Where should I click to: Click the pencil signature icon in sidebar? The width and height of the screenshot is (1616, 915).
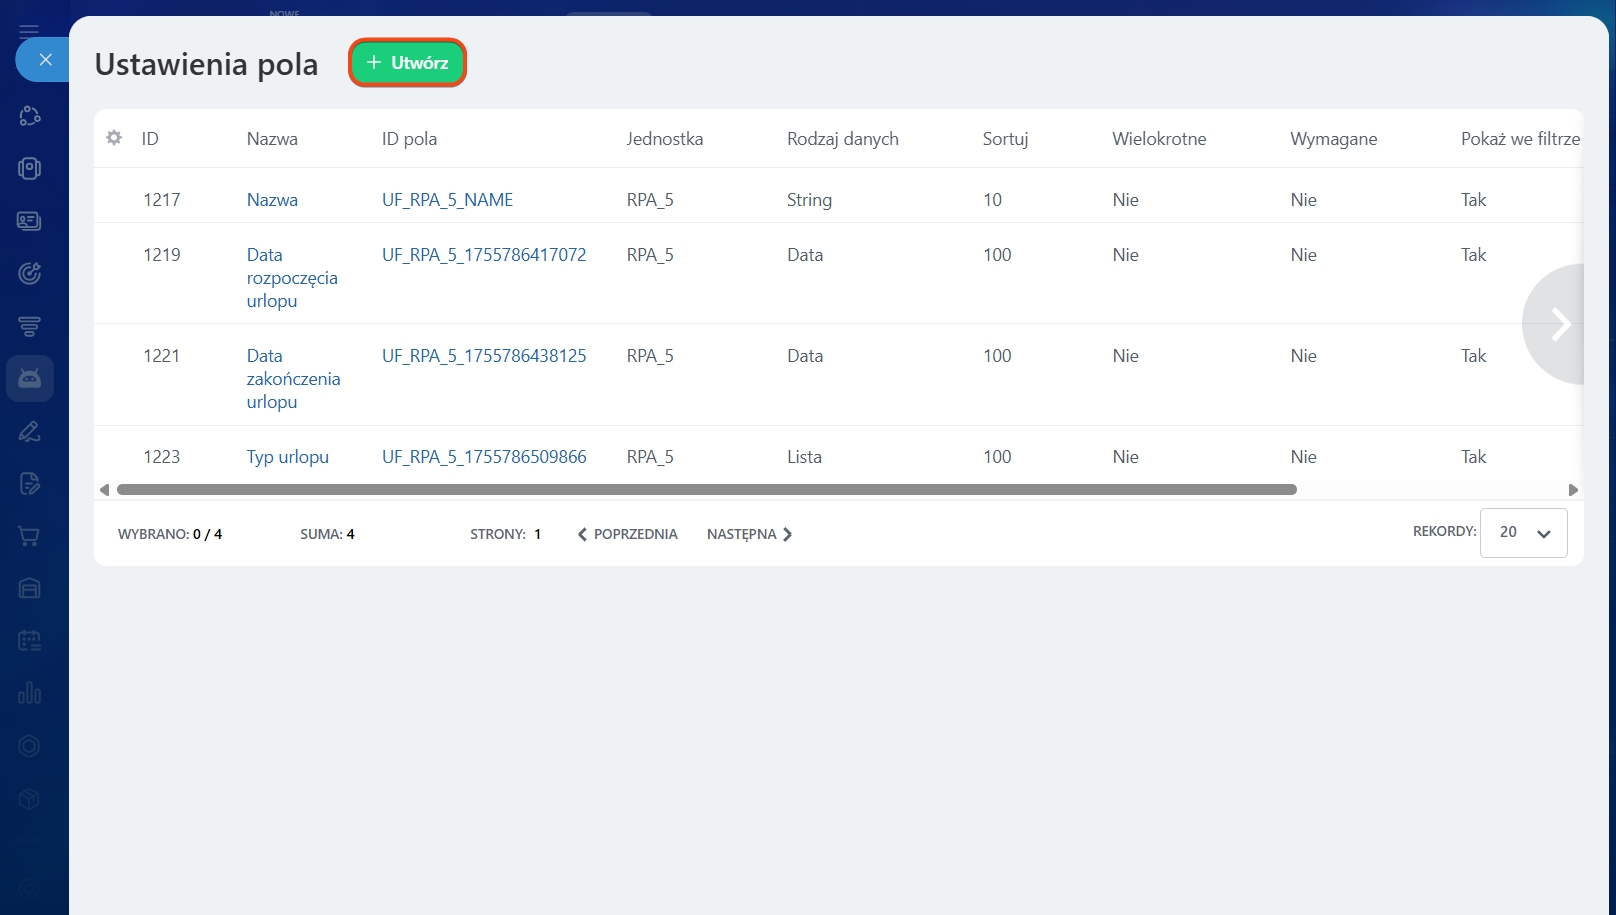(30, 431)
